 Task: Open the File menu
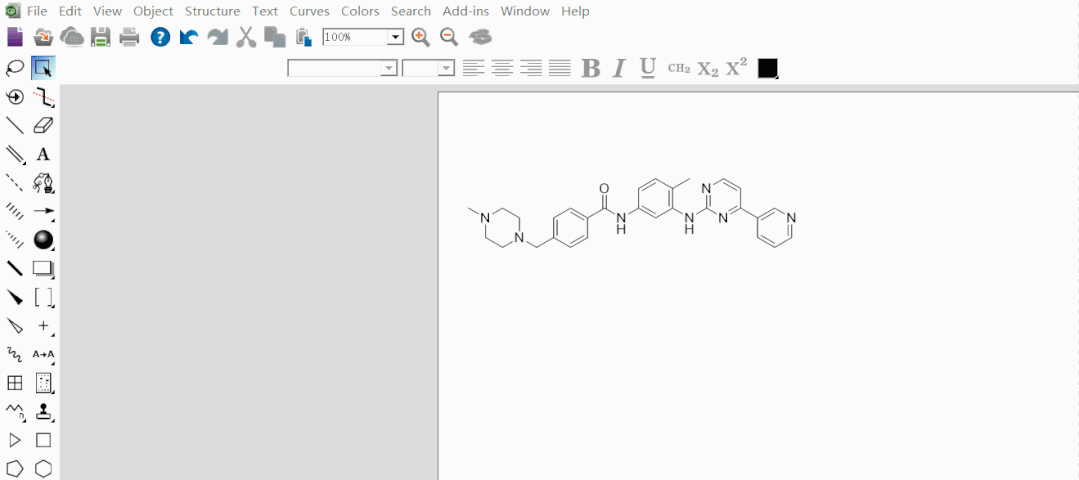click(x=37, y=11)
